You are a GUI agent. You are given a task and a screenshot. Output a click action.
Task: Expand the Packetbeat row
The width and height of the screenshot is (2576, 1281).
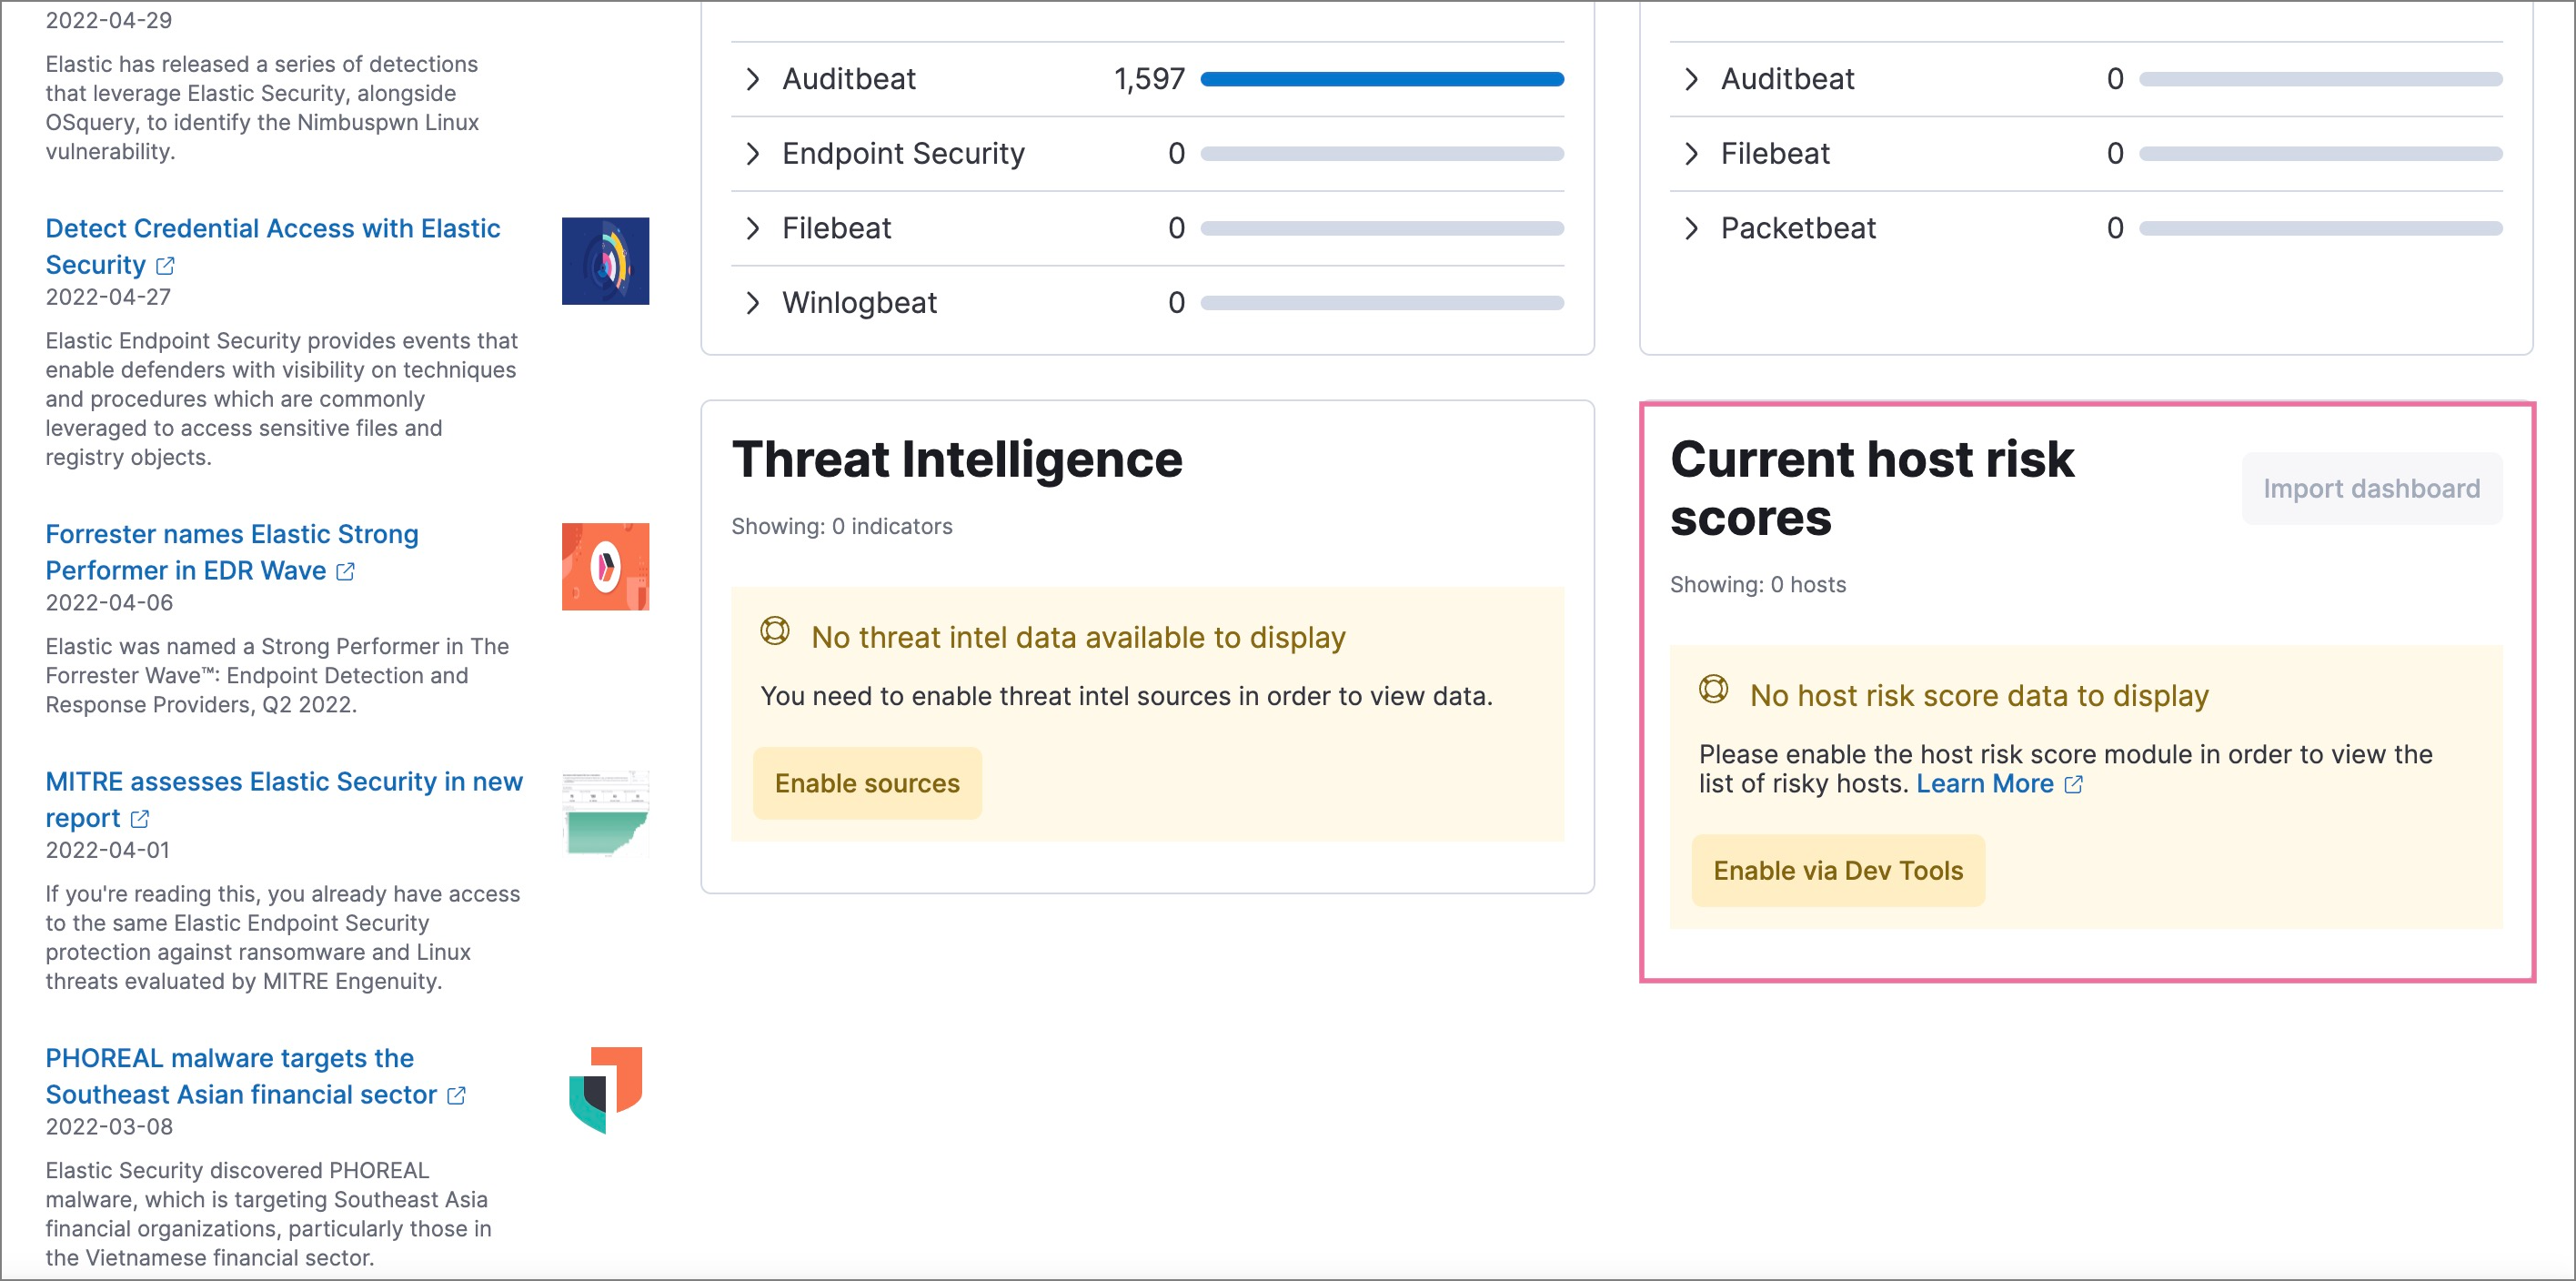pyautogui.click(x=1691, y=228)
